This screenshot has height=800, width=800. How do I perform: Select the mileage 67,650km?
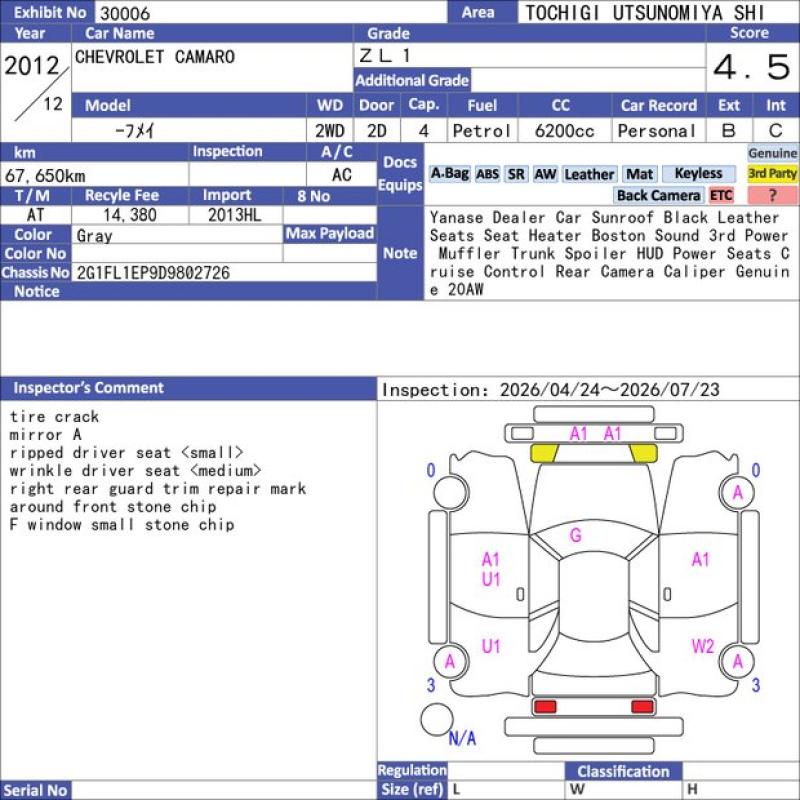45,176
